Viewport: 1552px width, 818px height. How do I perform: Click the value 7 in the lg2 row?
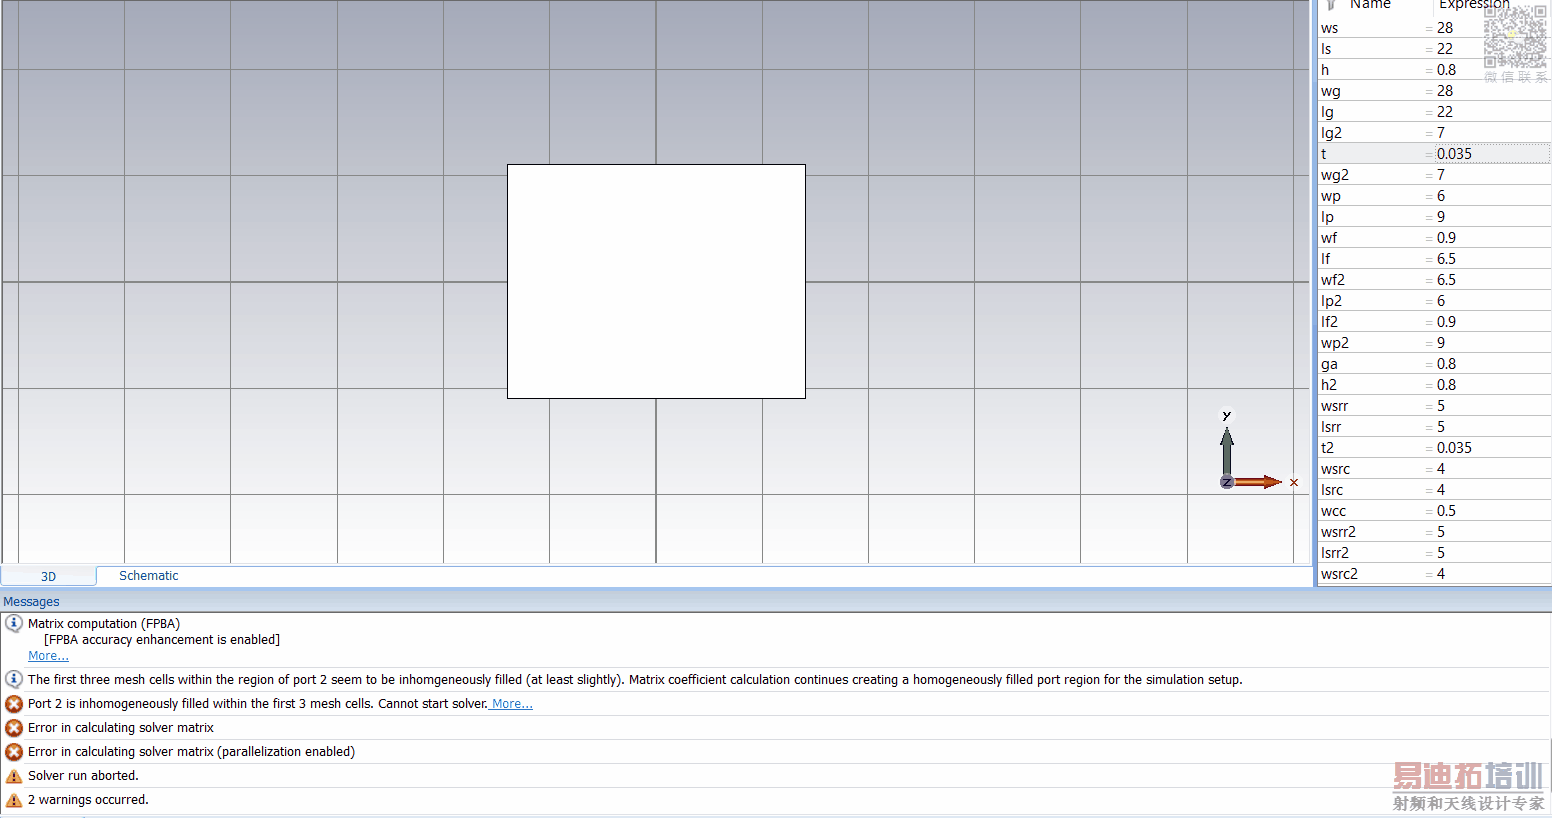click(1441, 133)
